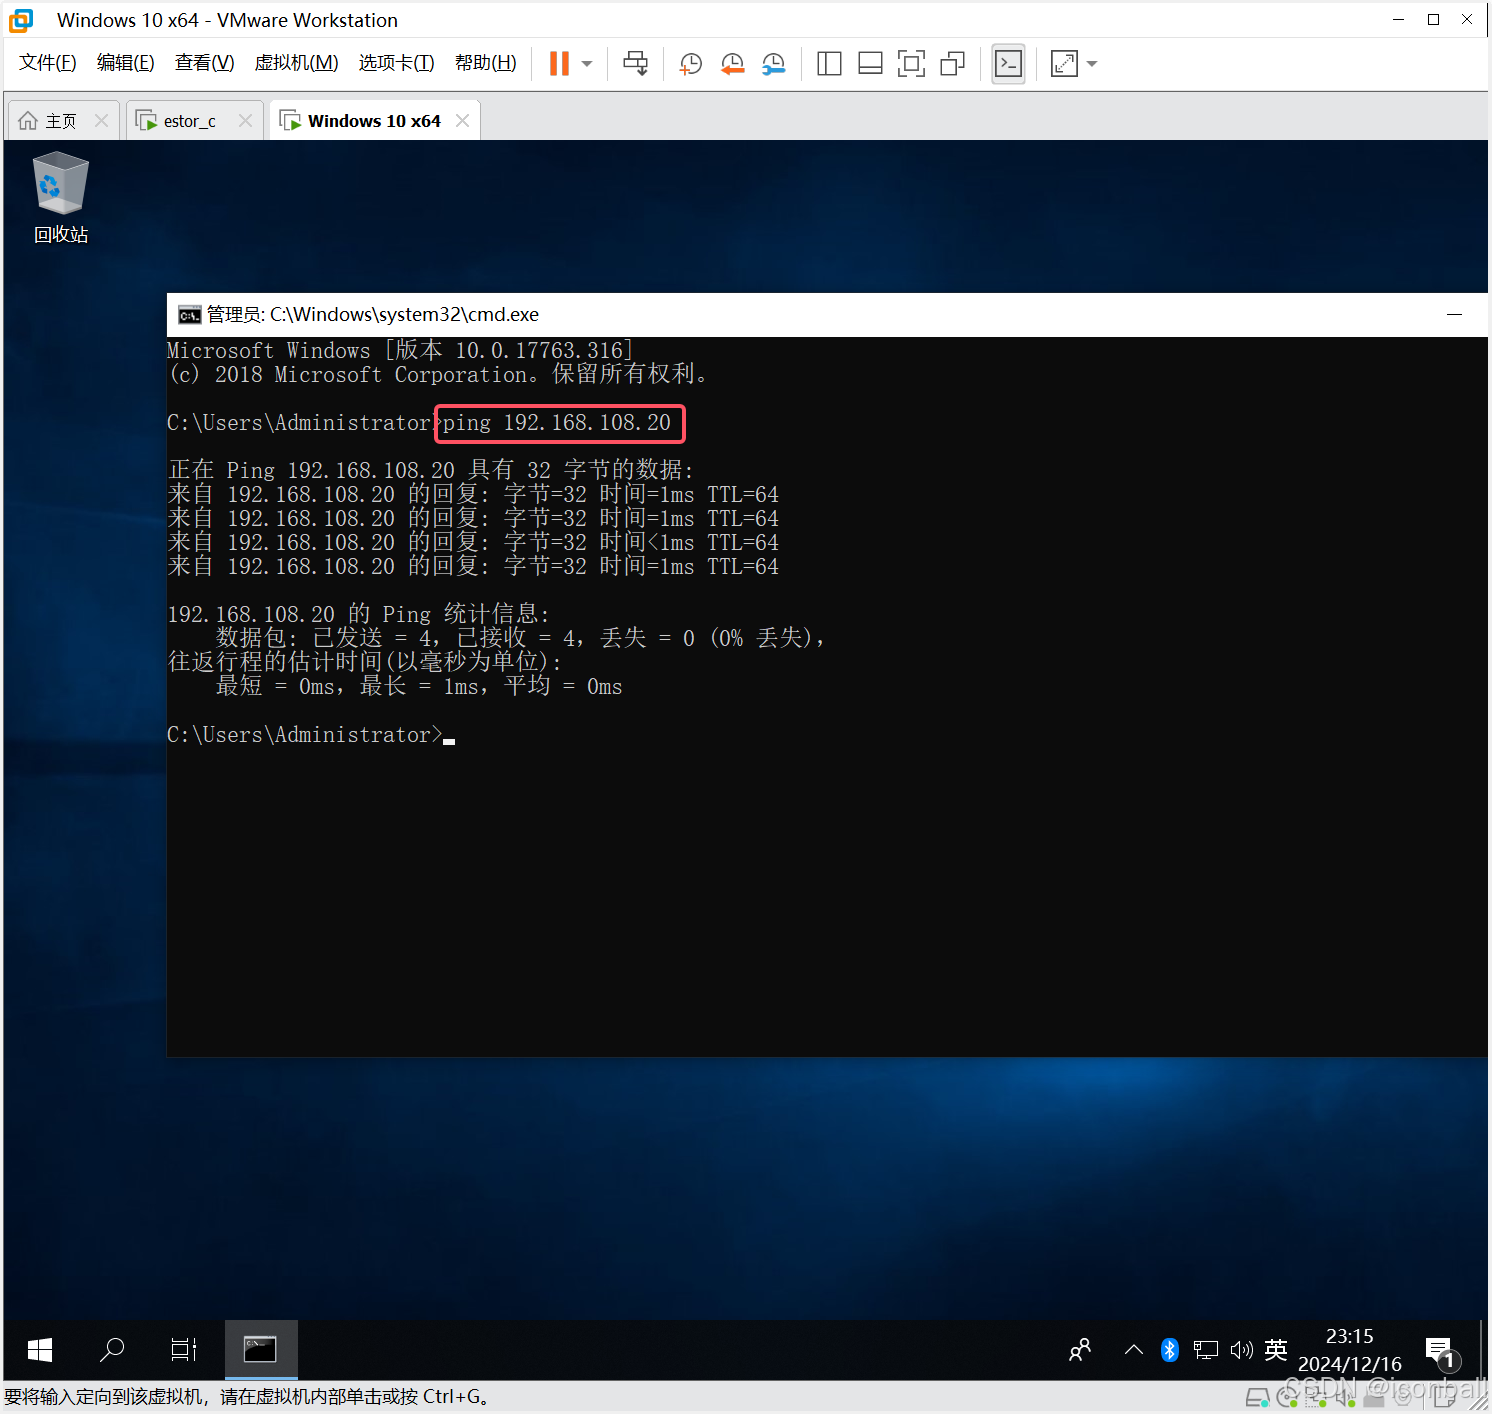Pause the virtual machine
This screenshot has height=1414, width=1492.
pyautogui.click(x=559, y=64)
